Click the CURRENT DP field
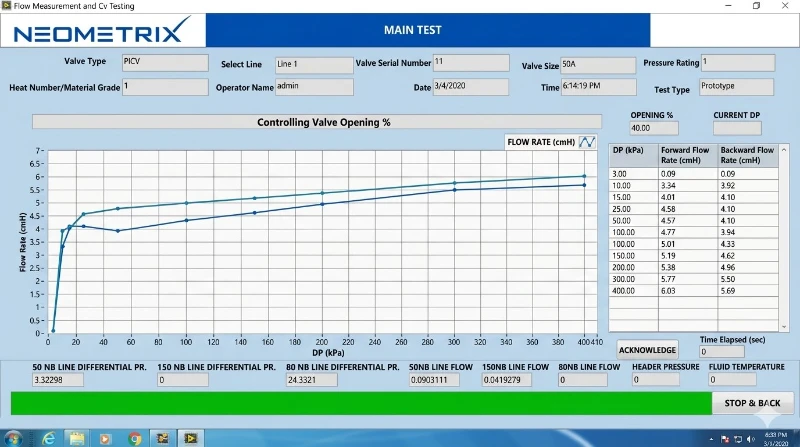Image resolution: width=800 pixels, height=447 pixels. coord(737,128)
